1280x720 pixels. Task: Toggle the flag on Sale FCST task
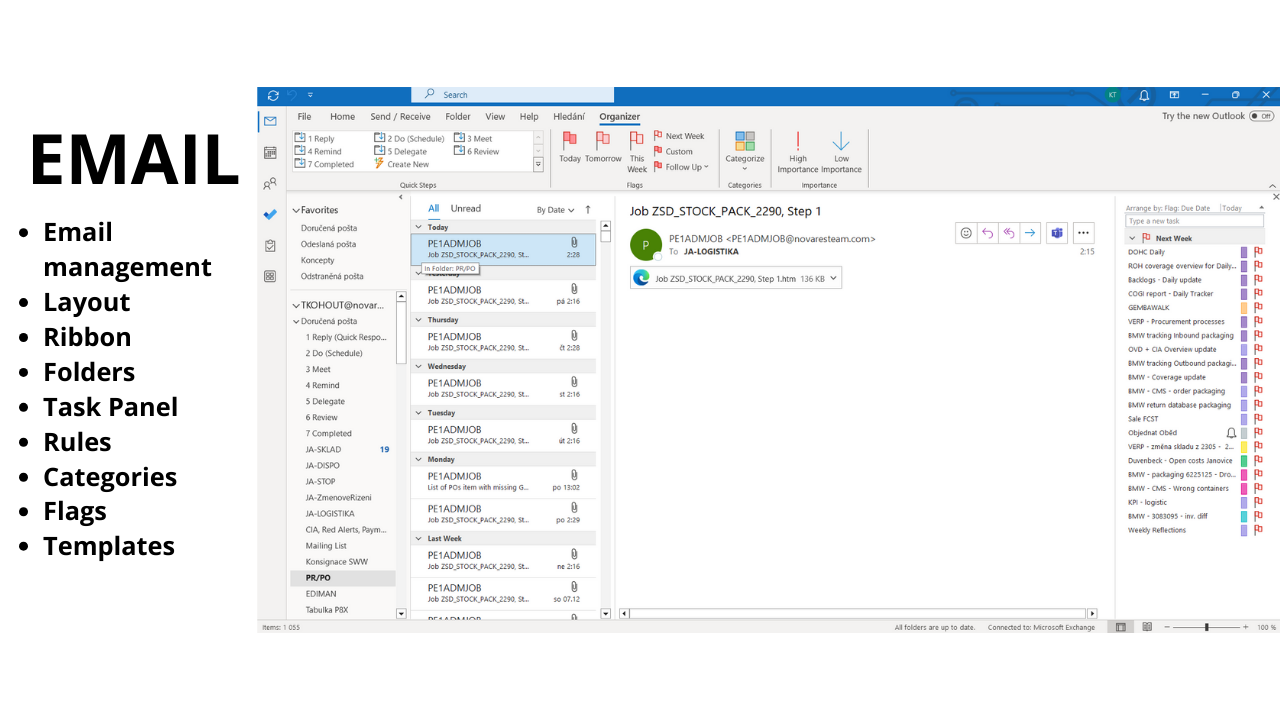[1258, 419]
